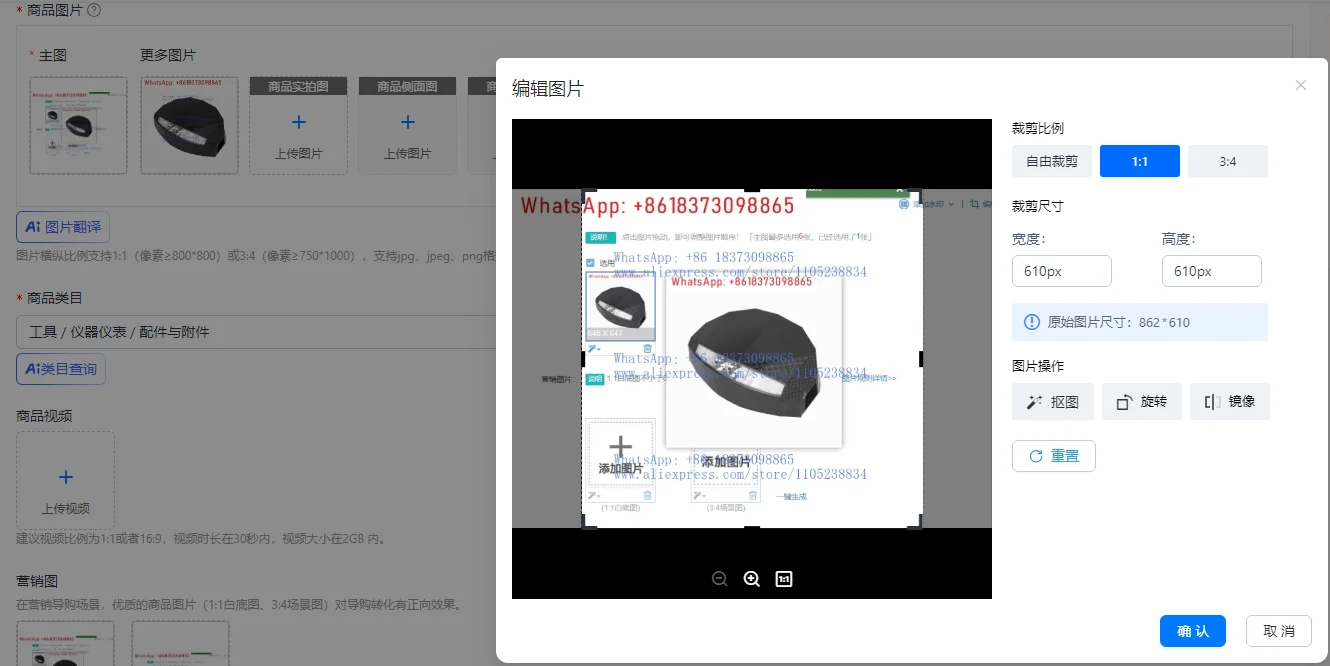This screenshot has height=666, width=1330.
Task: Click the 裁剪比例 label
Action: [x=1038, y=128]
